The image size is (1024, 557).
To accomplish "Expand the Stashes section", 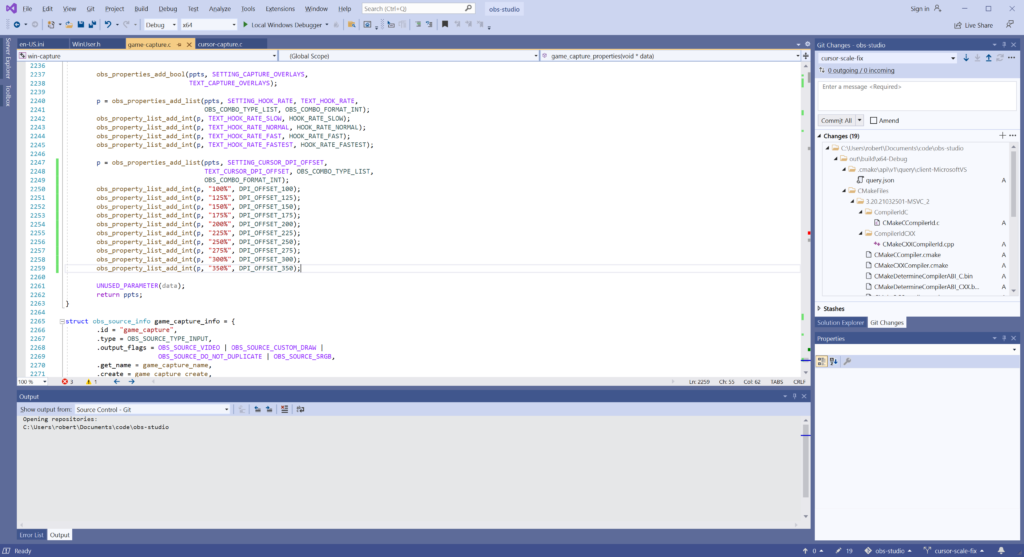I will pyautogui.click(x=820, y=308).
